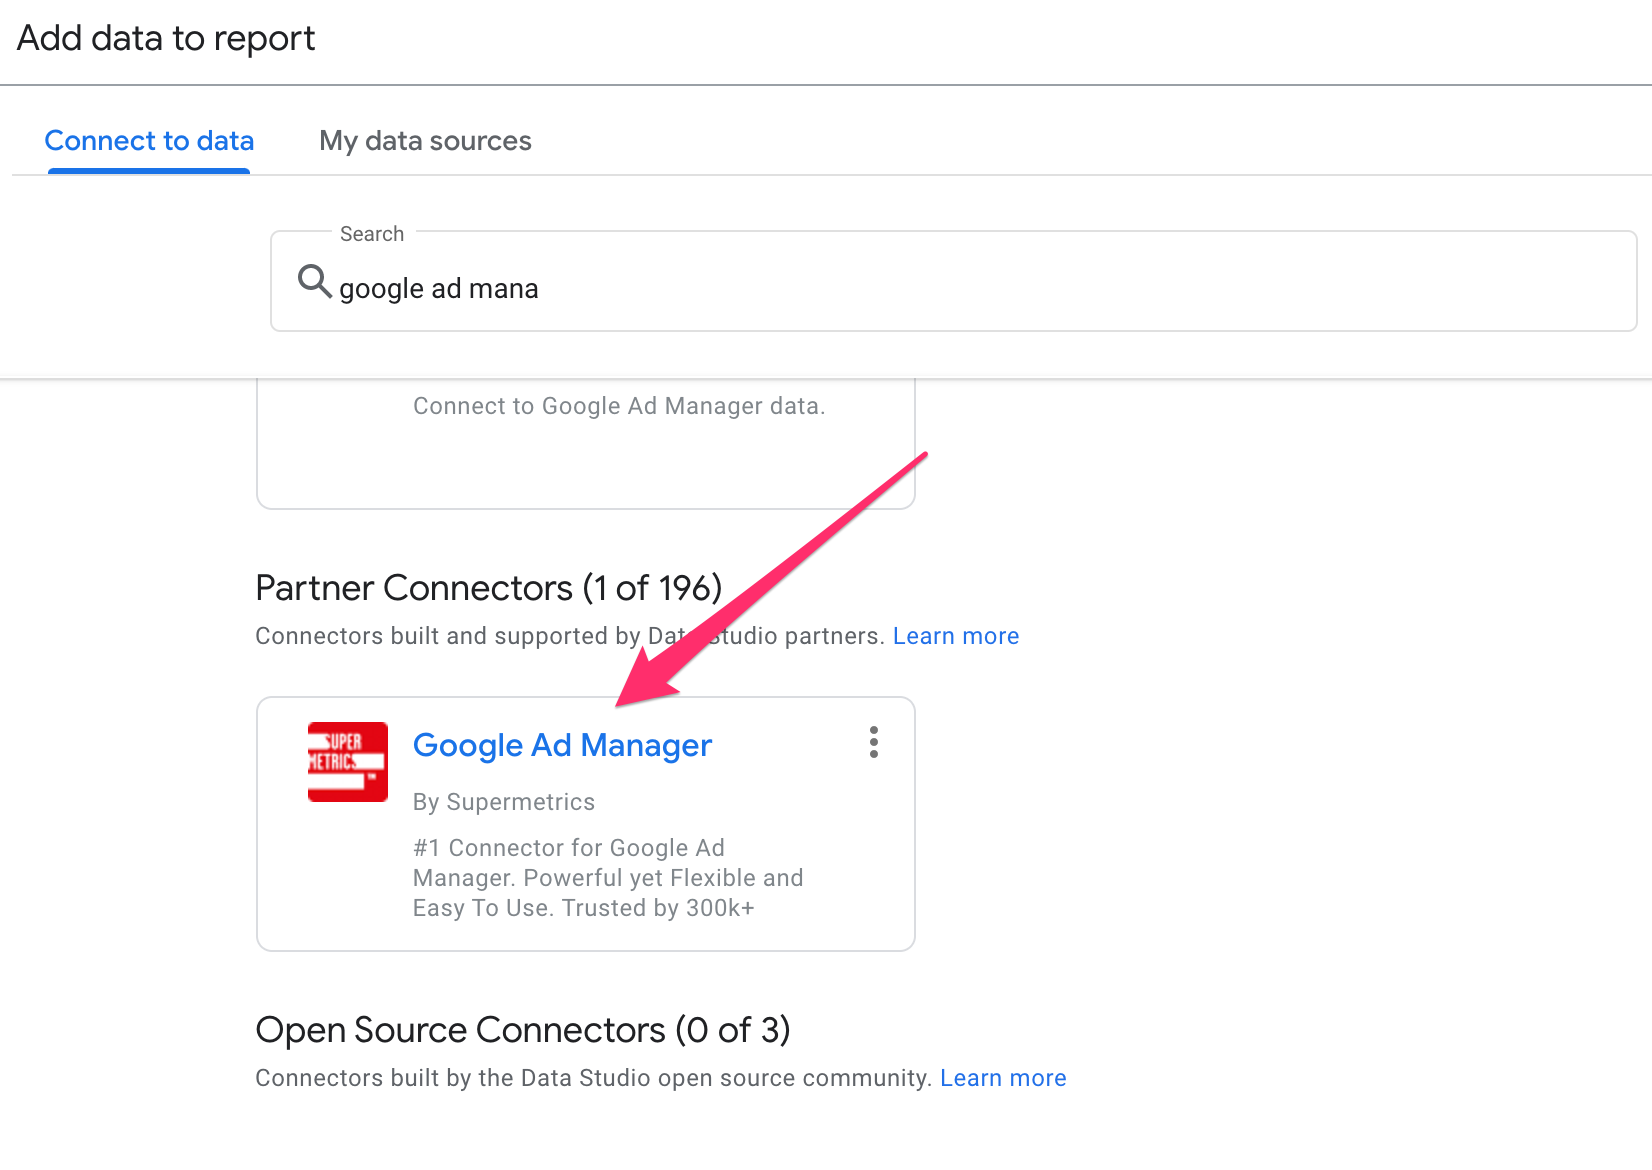Open the Connect to data tab
The height and width of the screenshot is (1170, 1652).
pos(149,141)
